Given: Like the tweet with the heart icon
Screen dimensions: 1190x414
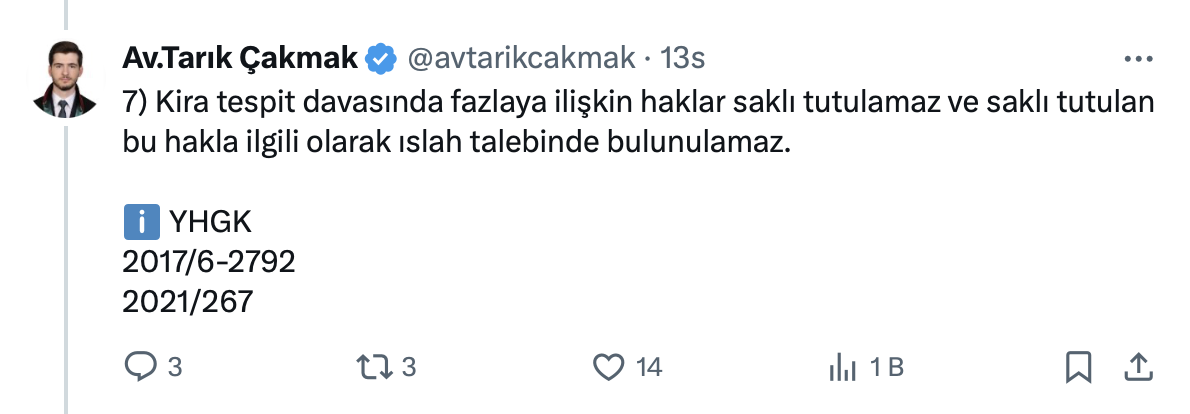Looking at the screenshot, I should 609,367.
